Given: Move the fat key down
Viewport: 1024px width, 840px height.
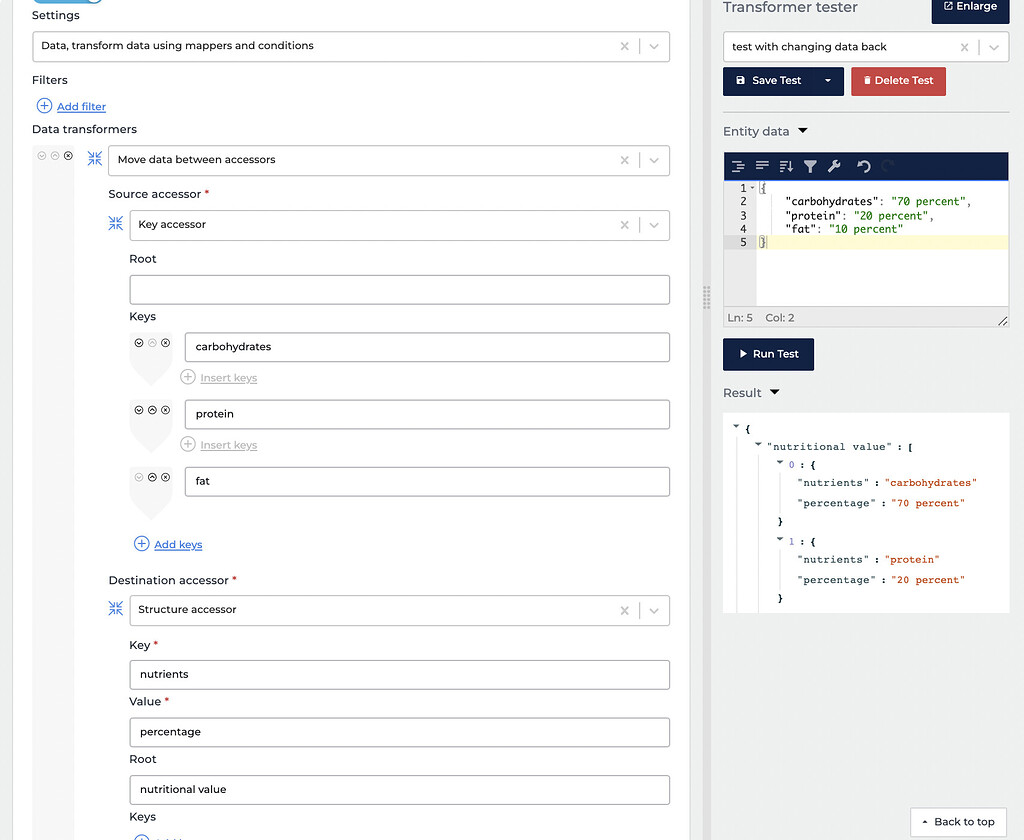Looking at the screenshot, I should point(139,477).
